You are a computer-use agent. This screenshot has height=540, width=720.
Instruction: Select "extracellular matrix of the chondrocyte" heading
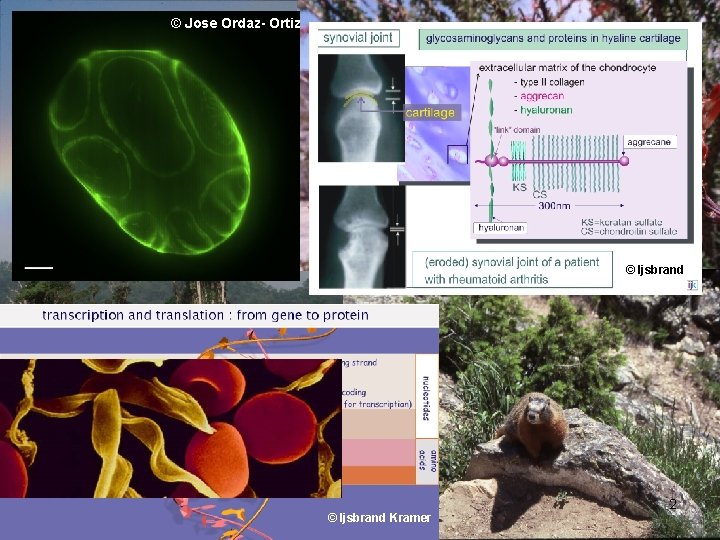point(567,68)
